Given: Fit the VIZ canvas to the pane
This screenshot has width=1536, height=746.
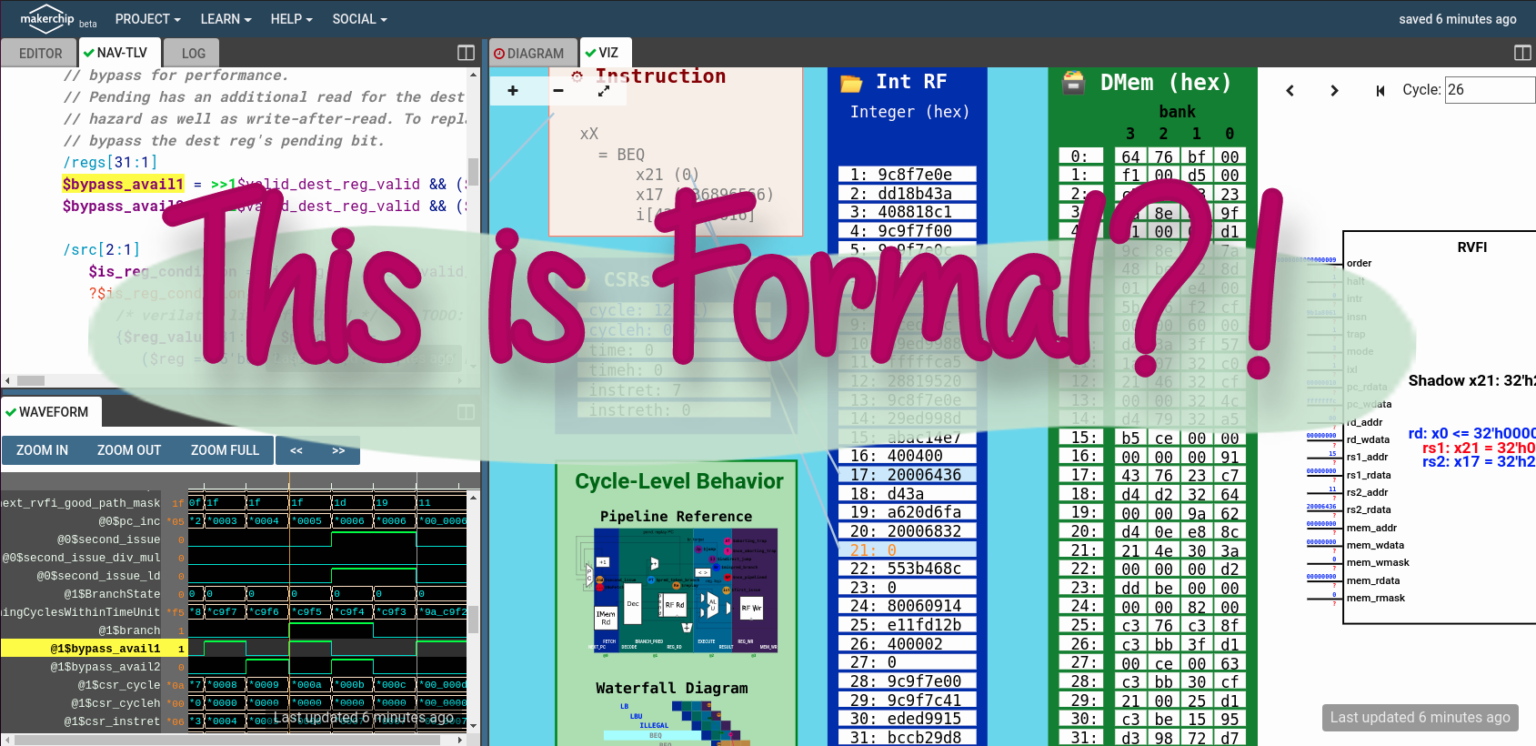Looking at the screenshot, I should click(603, 91).
